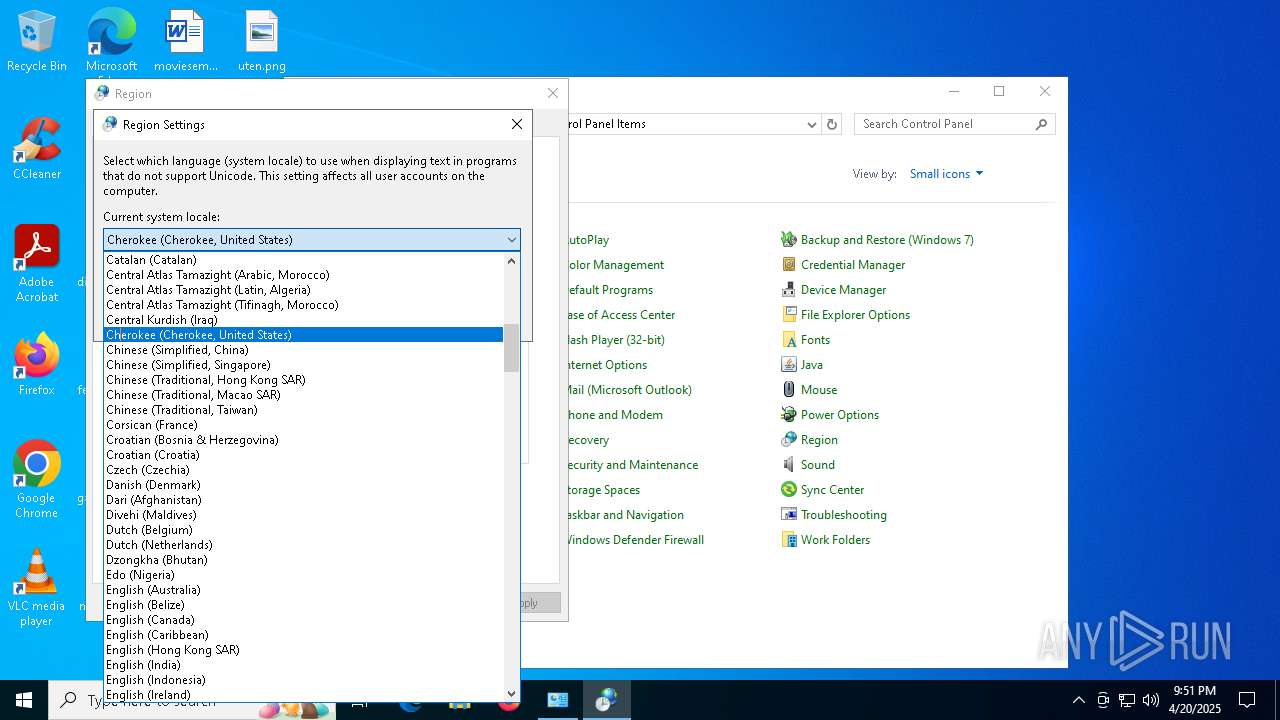Image resolution: width=1280 pixels, height=720 pixels.
Task: Click the locale list scrollbar thumb
Action: [x=512, y=348]
